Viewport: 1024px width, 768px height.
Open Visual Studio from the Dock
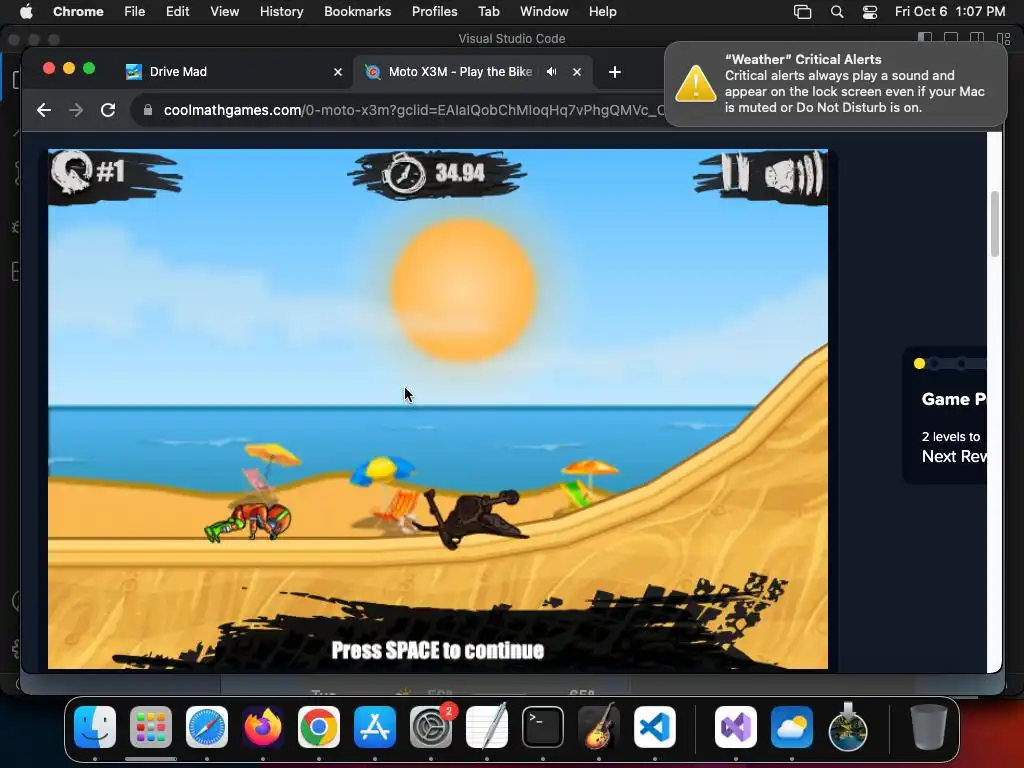pos(736,727)
